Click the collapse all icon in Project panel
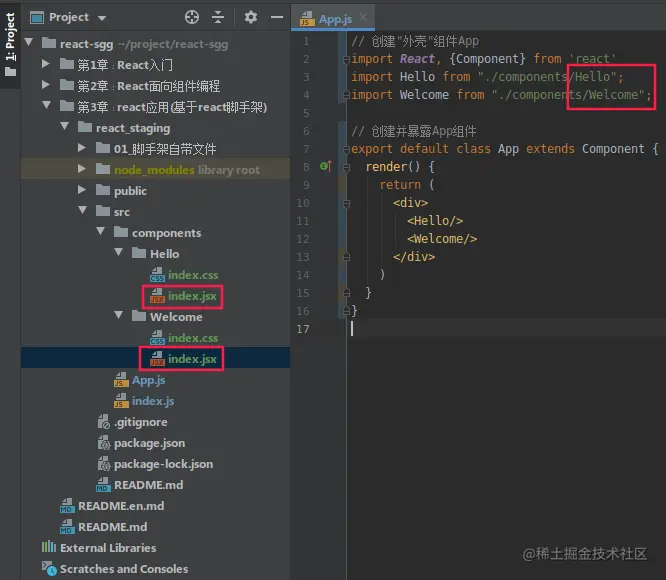 coord(218,17)
